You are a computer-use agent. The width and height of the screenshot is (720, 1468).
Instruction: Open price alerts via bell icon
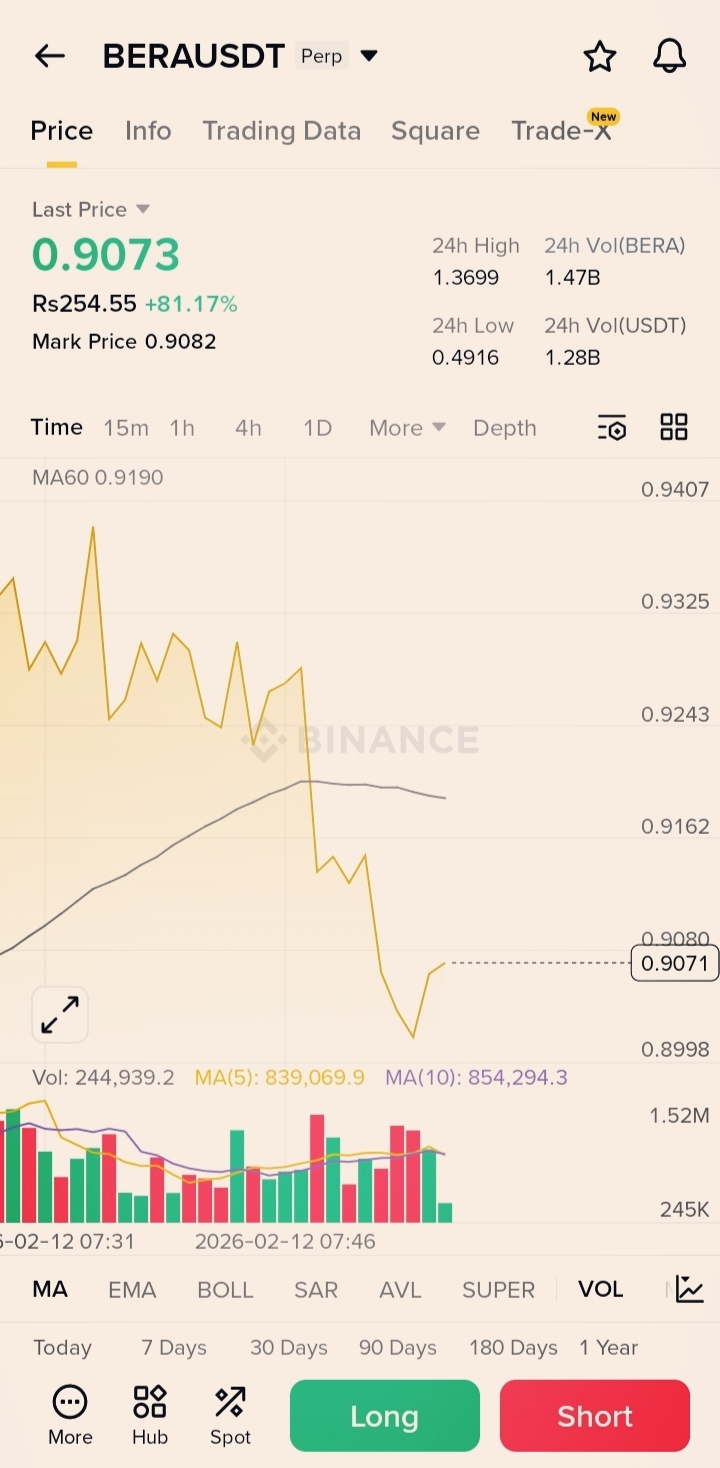coord(669,56)
